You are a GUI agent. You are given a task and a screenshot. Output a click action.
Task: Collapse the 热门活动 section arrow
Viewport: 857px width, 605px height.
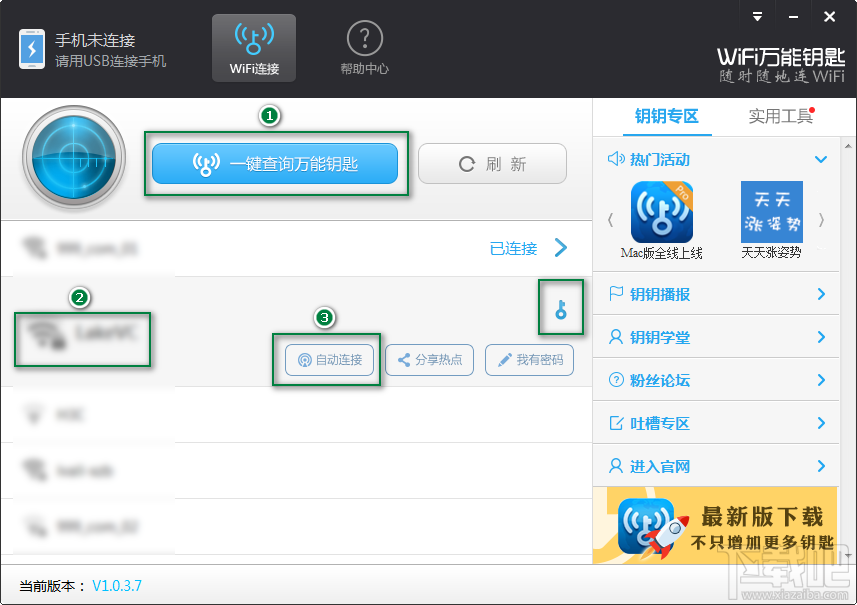[822, 159]
